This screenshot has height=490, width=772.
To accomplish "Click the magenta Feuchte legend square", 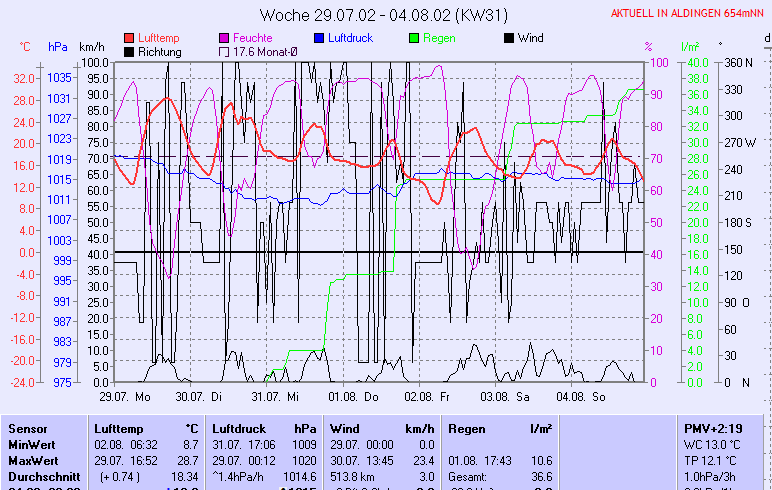I will tap(223, 38).
